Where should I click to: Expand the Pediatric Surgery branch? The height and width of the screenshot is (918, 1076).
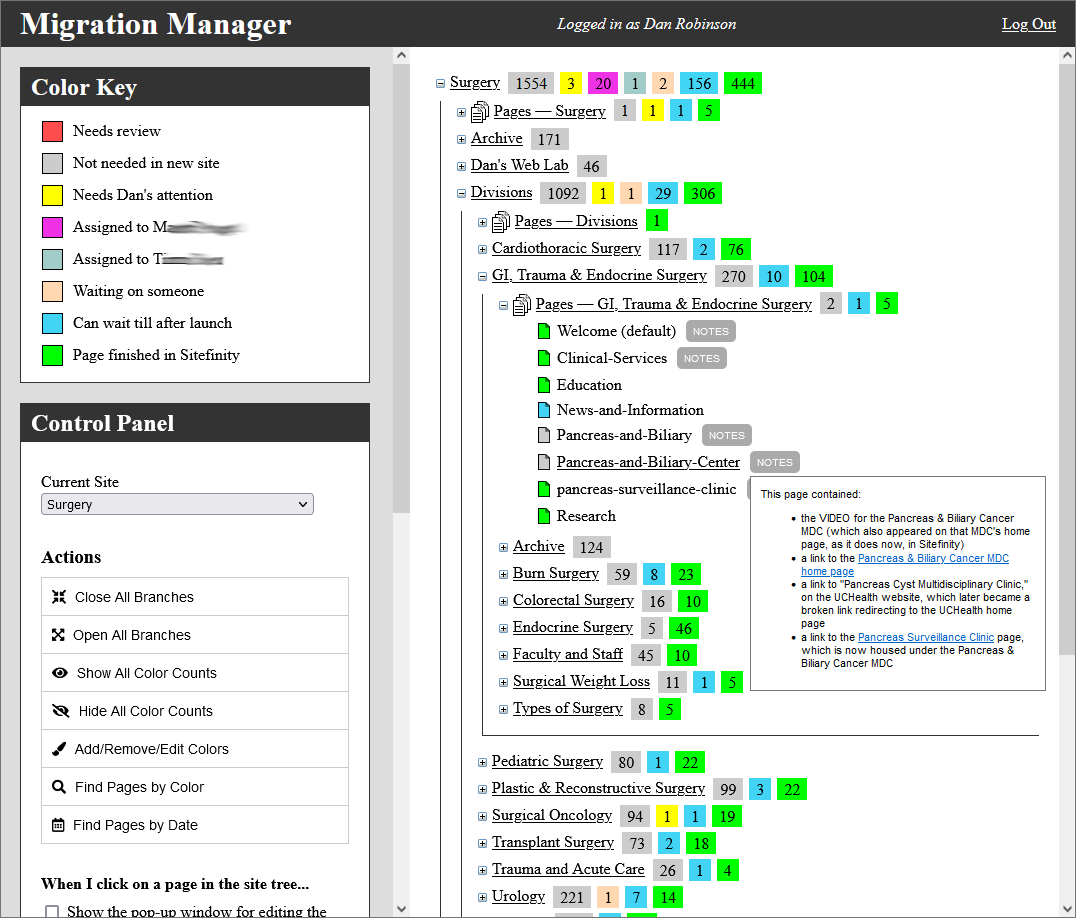(482, 761)
